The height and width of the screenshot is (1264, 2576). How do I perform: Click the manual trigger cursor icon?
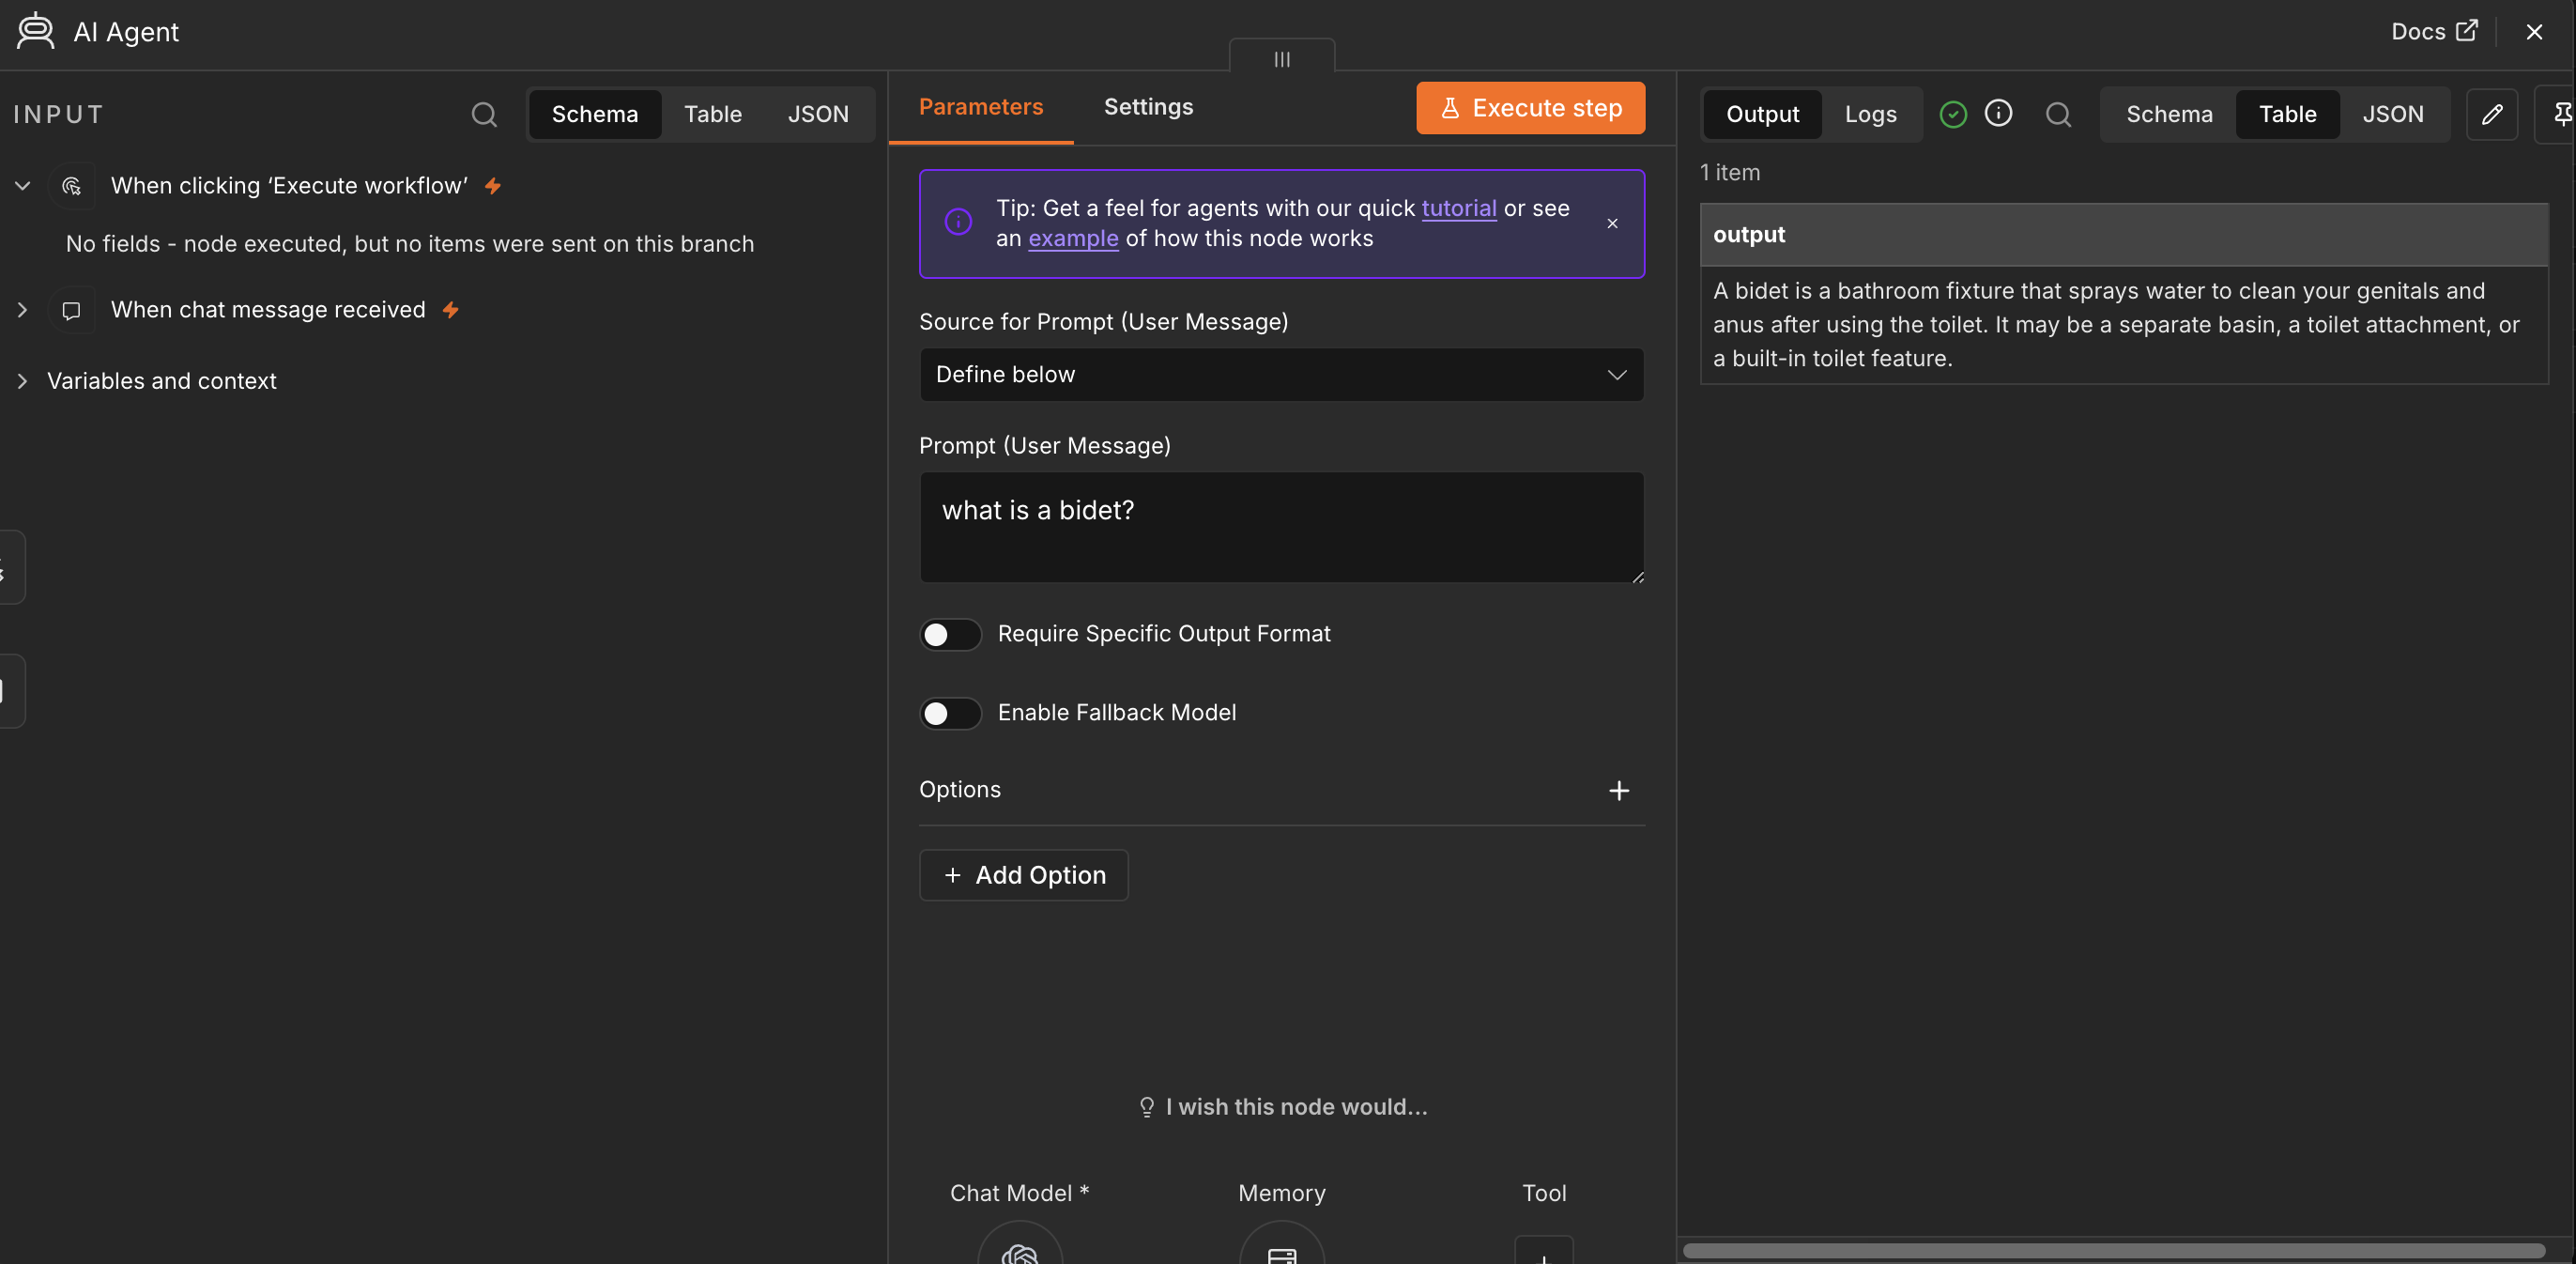[x=72, y=186]
